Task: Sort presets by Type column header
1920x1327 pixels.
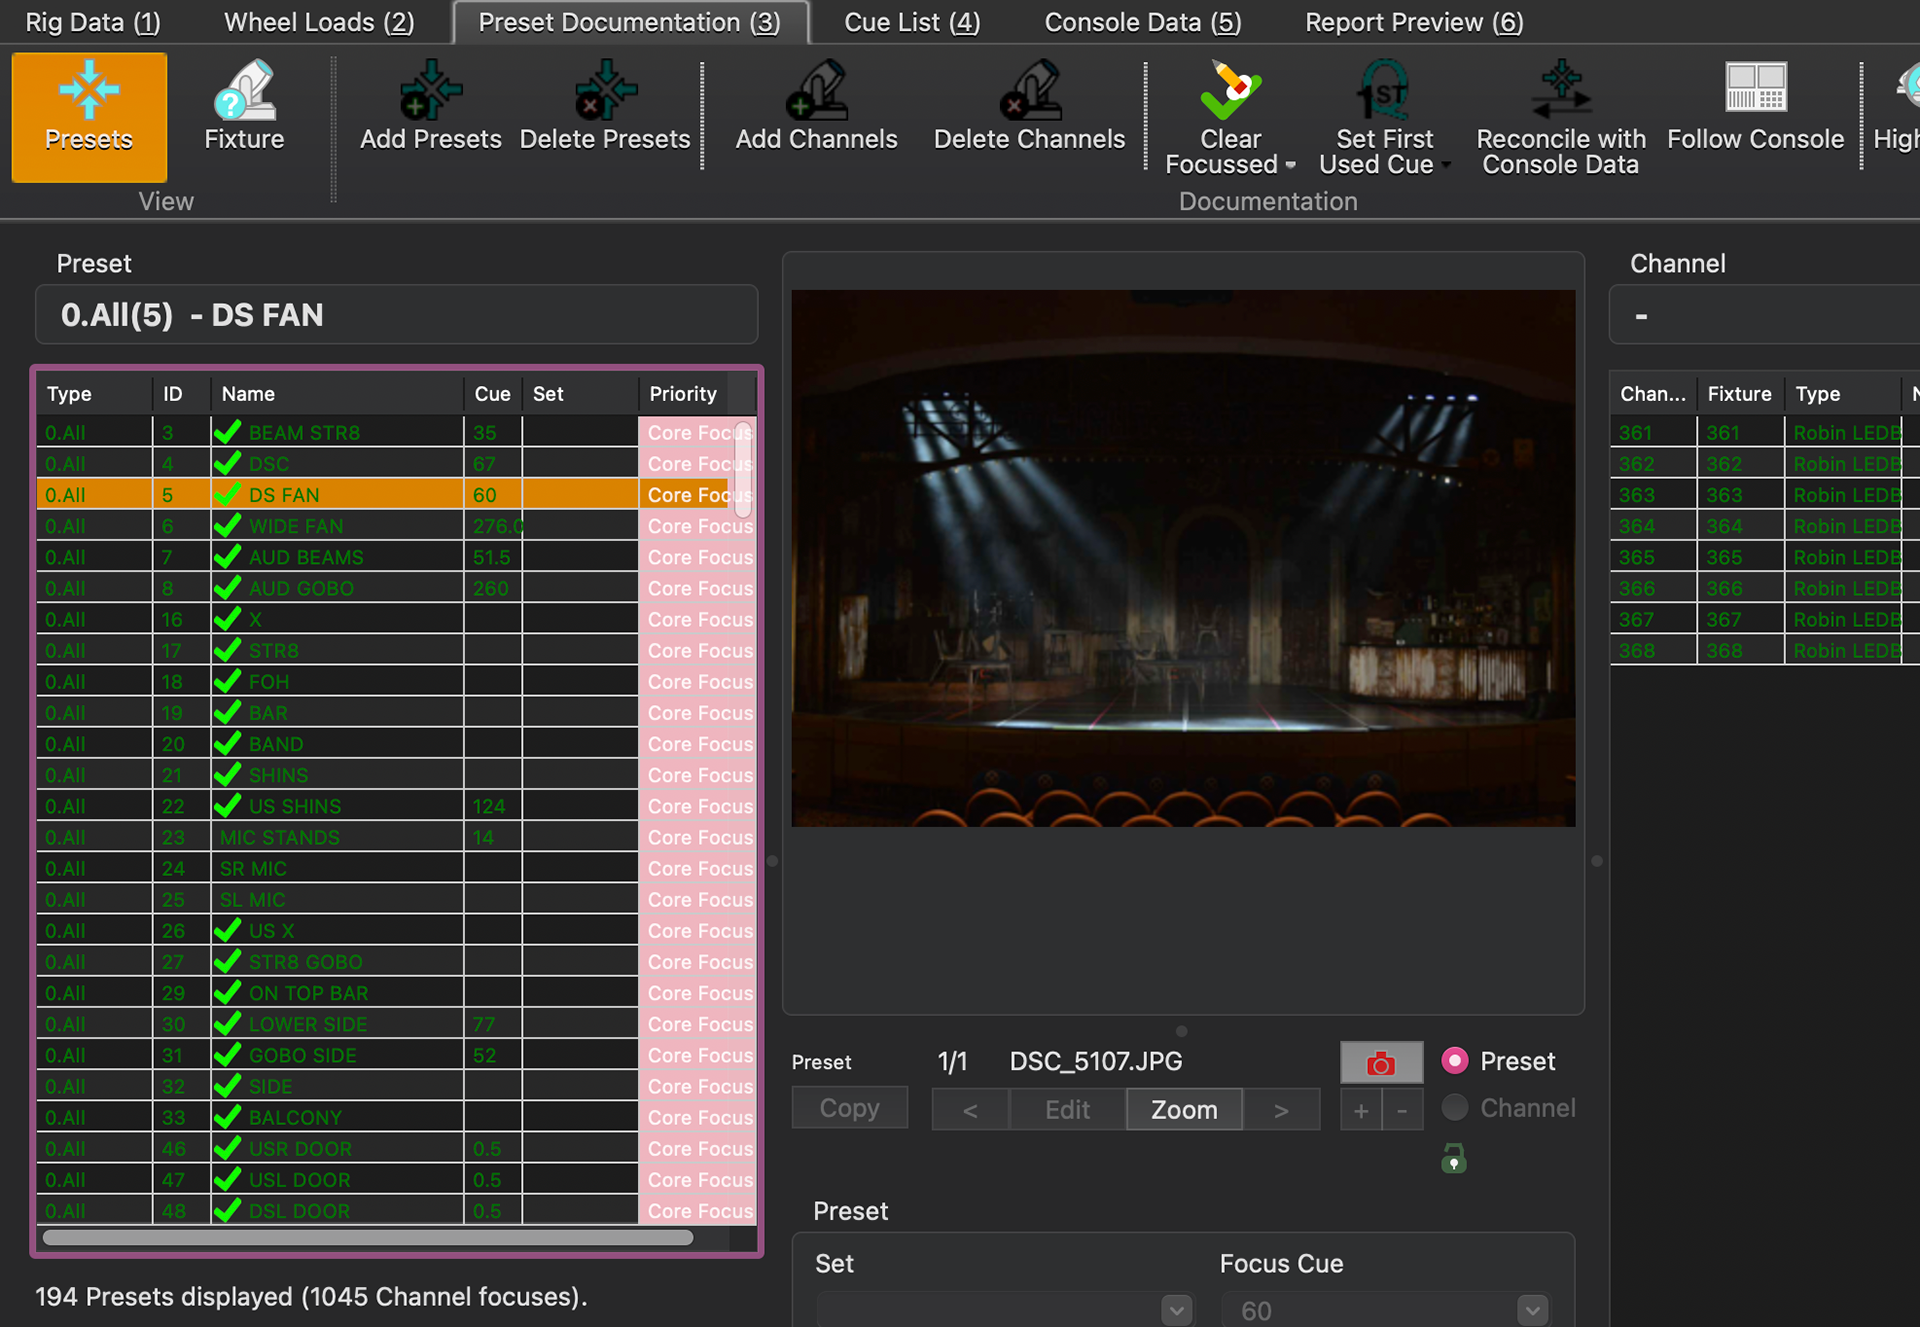Action: point(94,394)
